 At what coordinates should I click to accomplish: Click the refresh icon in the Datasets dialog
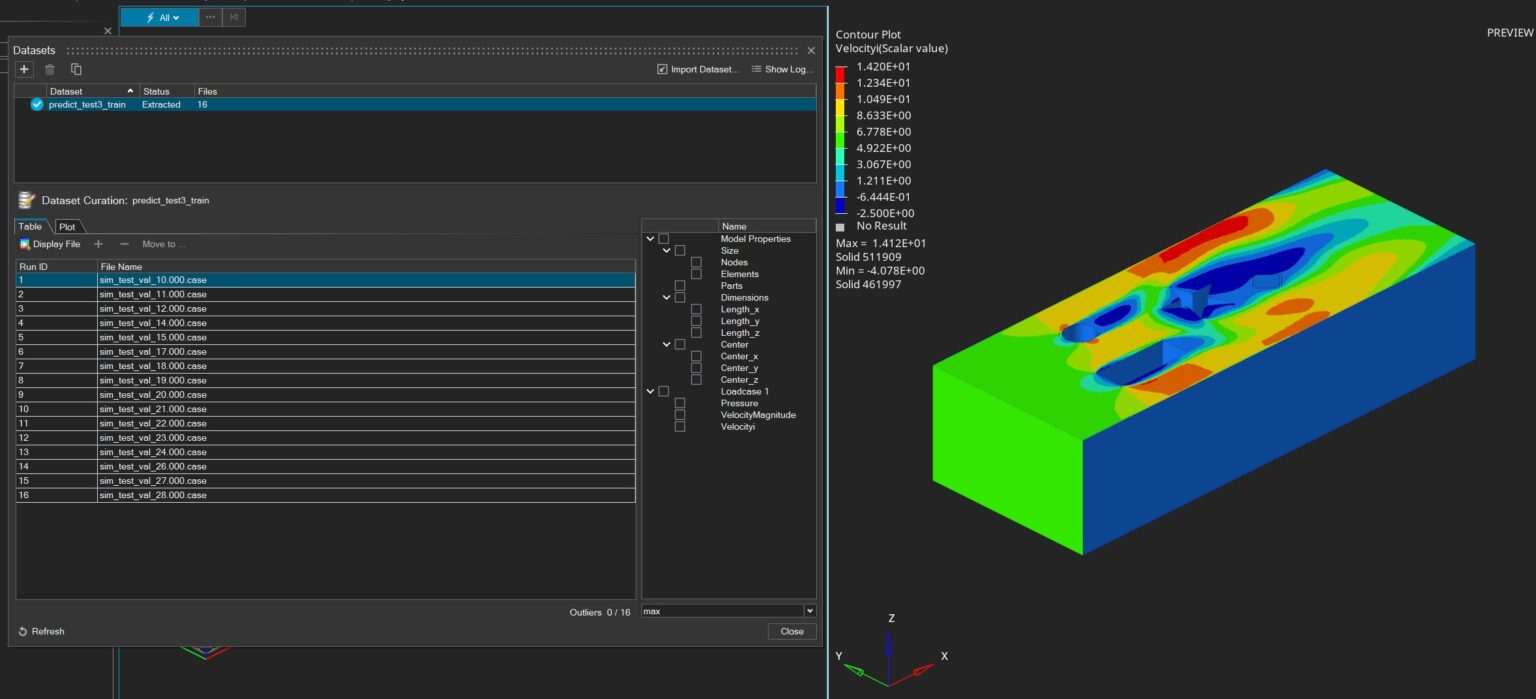[23, 631]
